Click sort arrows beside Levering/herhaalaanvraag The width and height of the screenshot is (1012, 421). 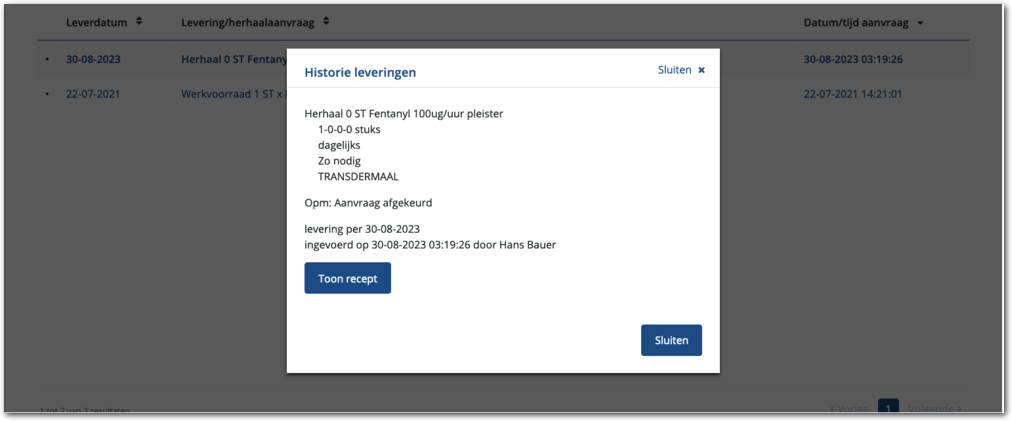[327, 21]
